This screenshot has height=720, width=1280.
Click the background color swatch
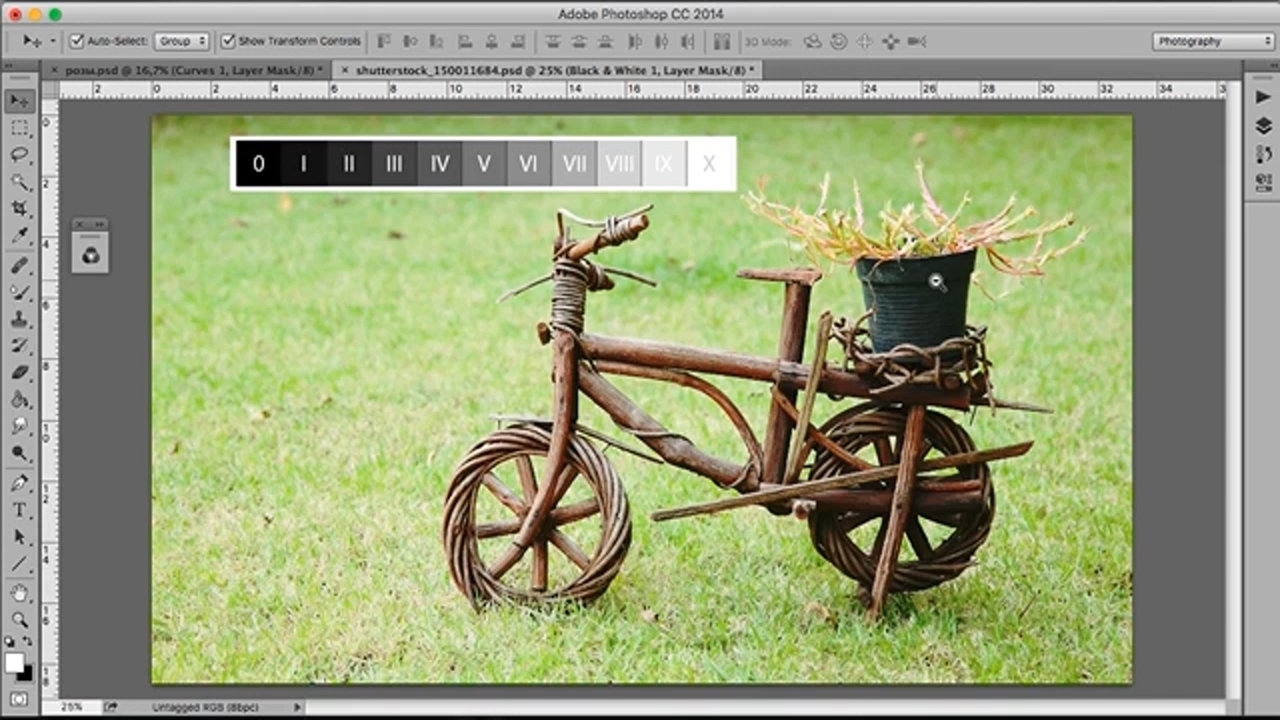click(x=25, y=672)
